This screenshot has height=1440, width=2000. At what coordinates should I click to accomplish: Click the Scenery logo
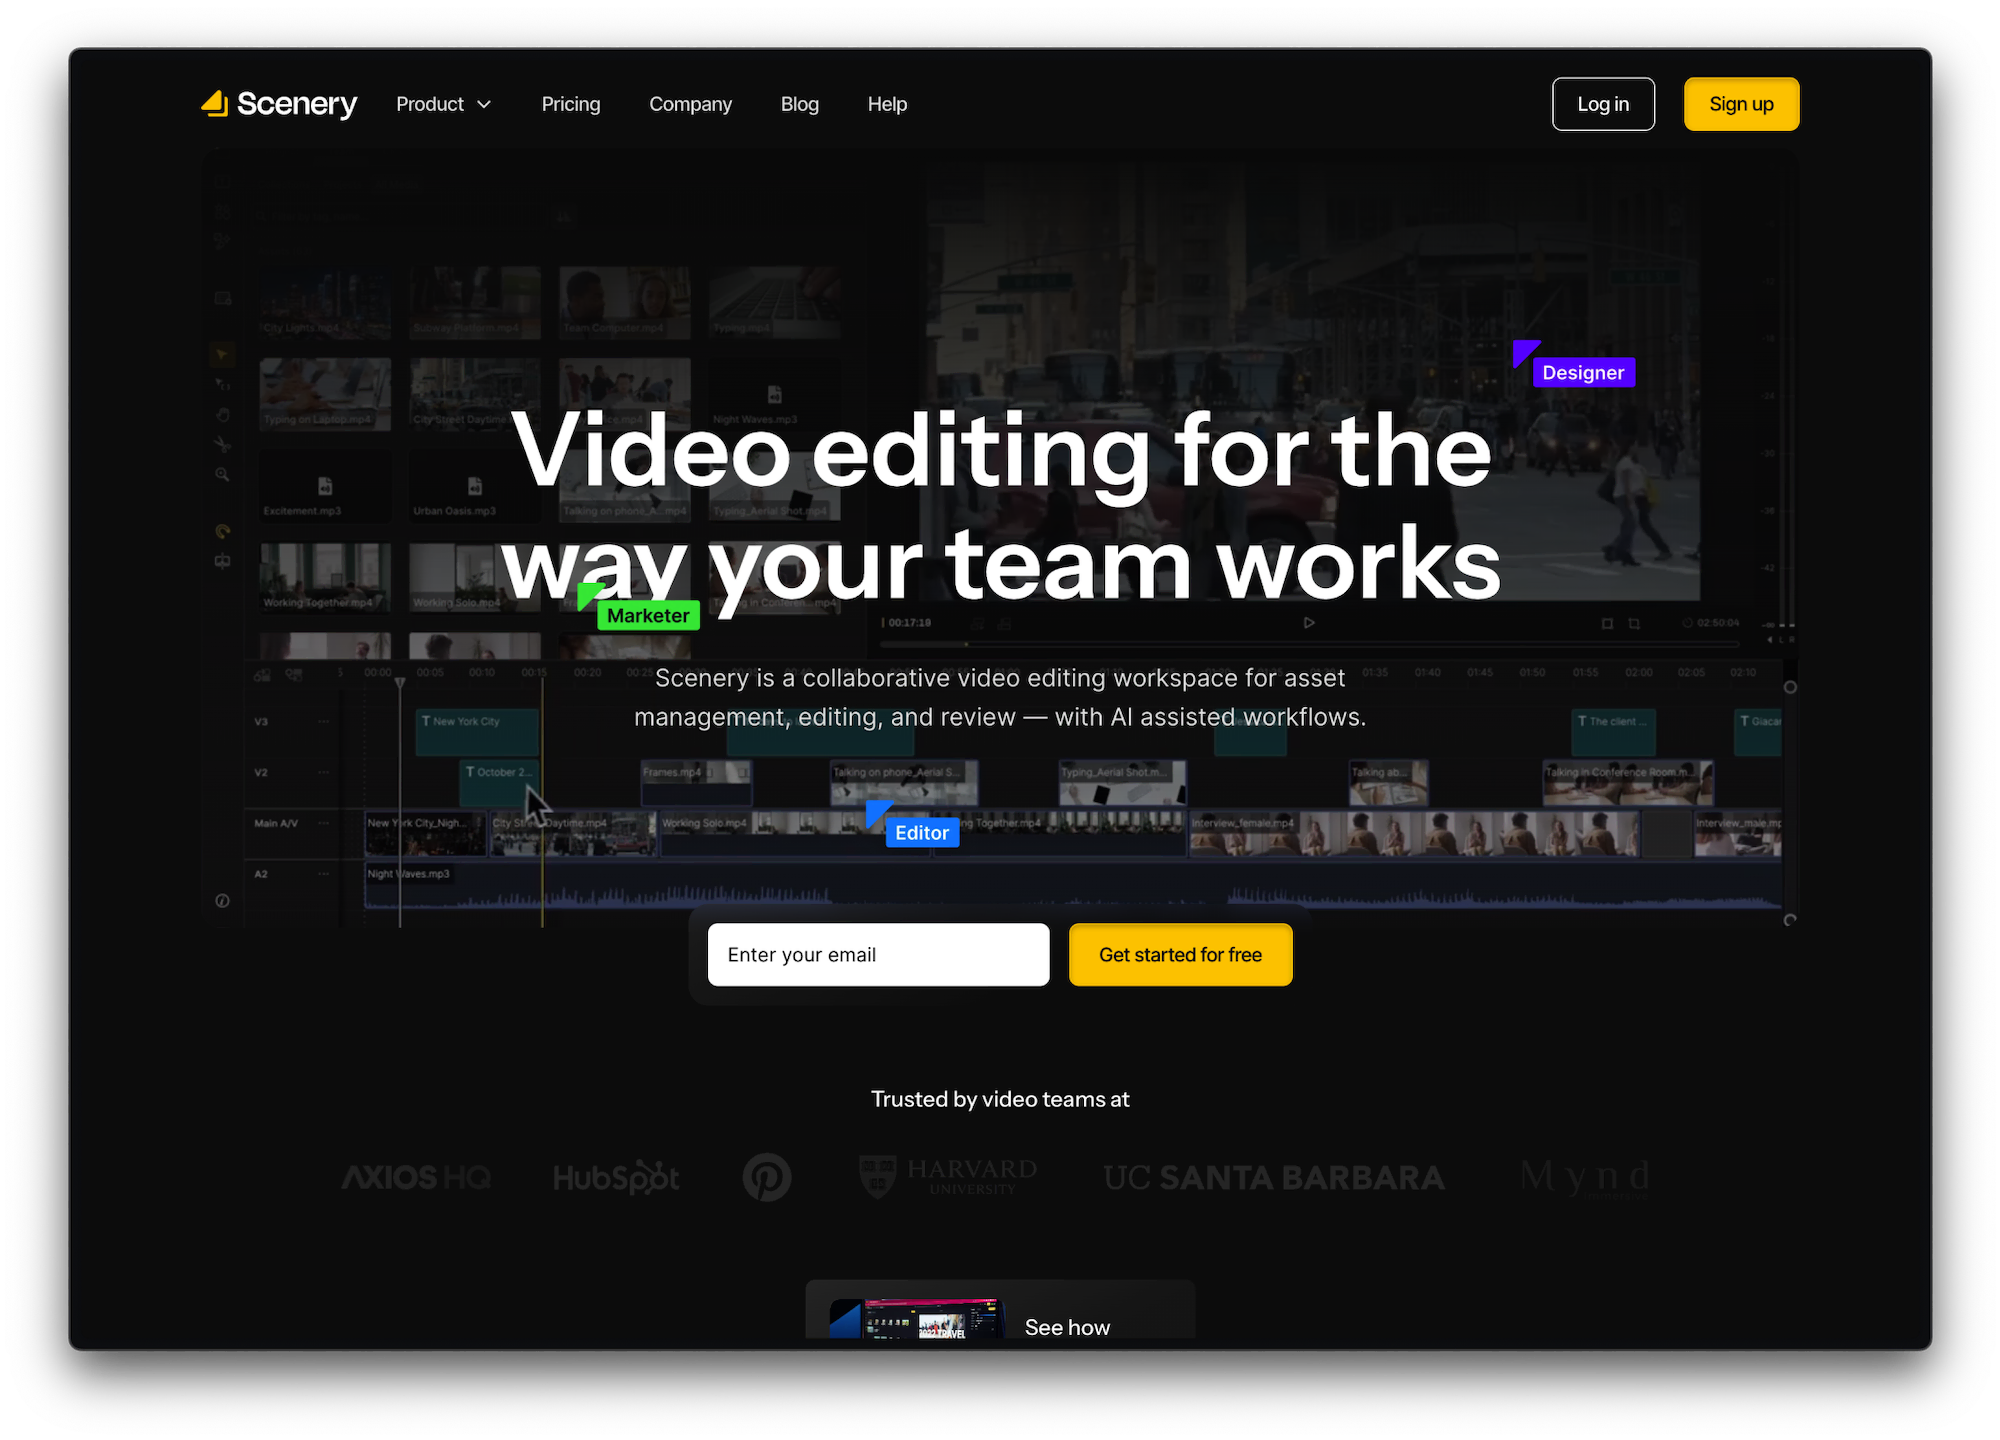[x=279, y=104]
